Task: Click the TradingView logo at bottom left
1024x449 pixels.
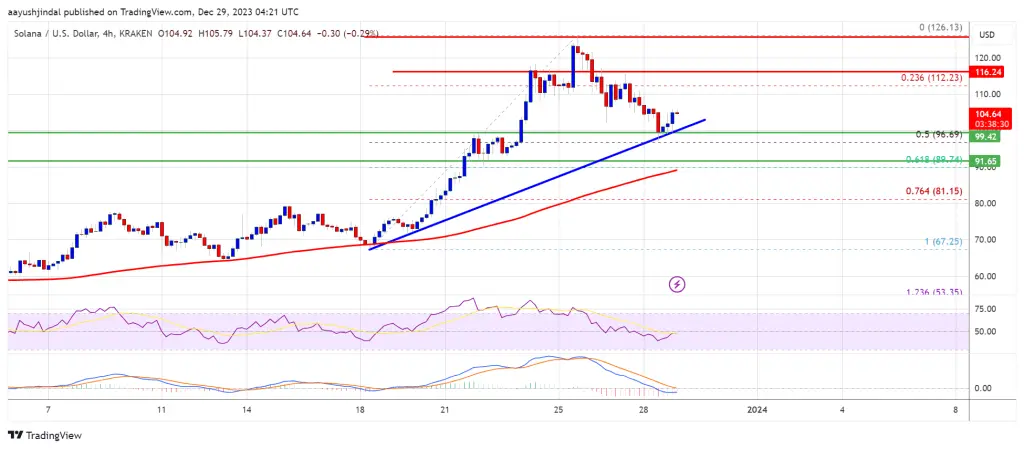Action: click(44, 435)
